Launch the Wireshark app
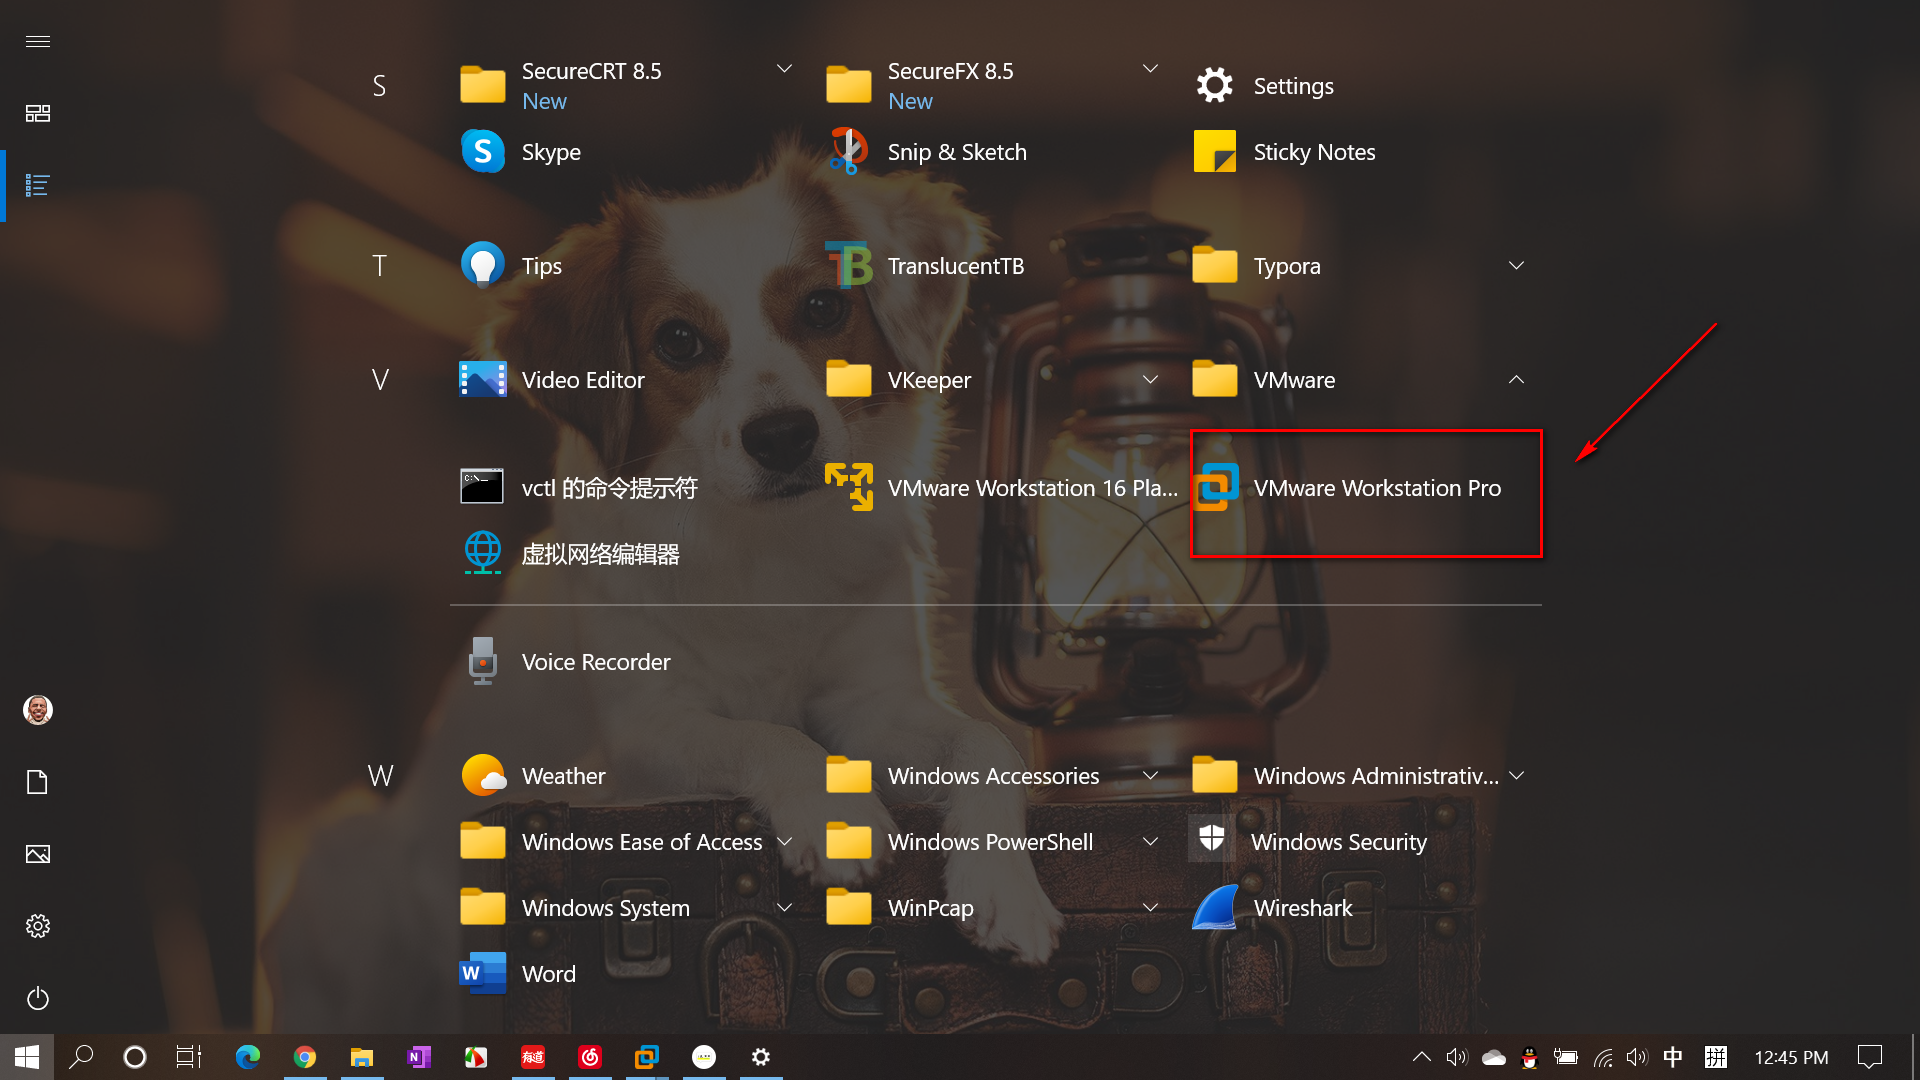This screenshot has height=1080, width=1920. [x=1301, y=908]
